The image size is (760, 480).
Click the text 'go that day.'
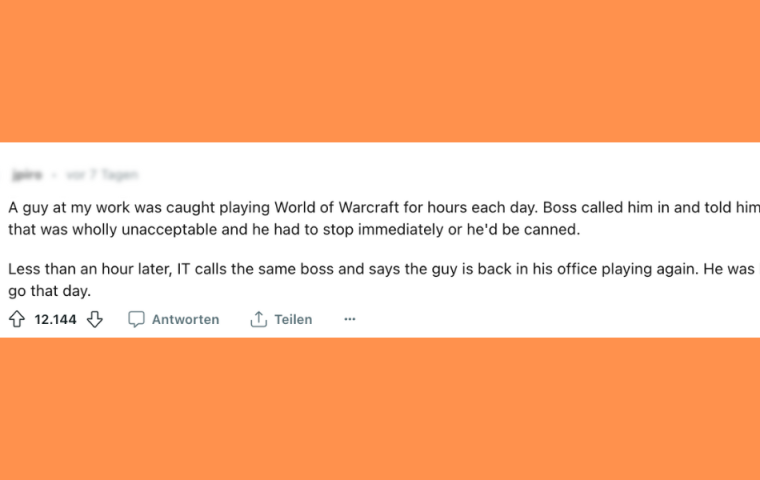49,291
